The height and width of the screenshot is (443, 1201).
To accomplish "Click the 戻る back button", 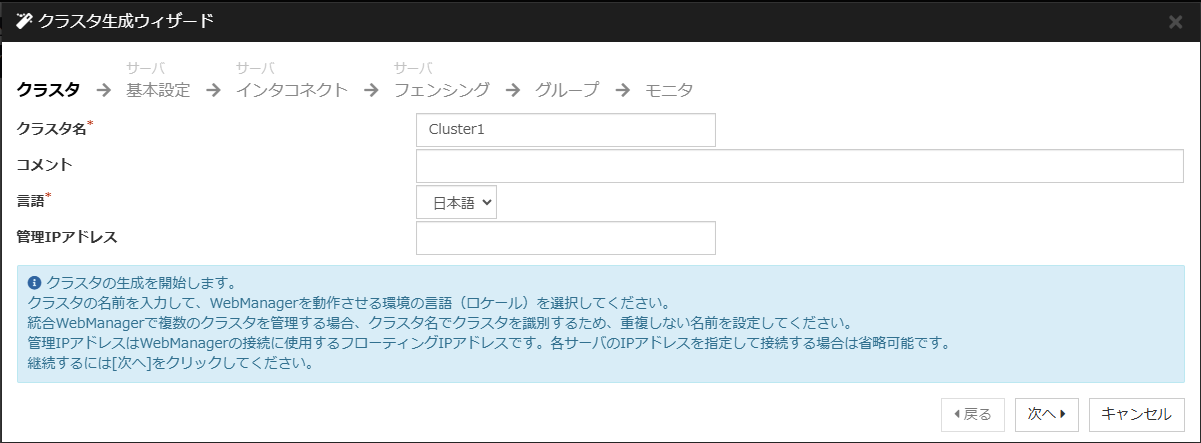I will [x=972, y=414].
